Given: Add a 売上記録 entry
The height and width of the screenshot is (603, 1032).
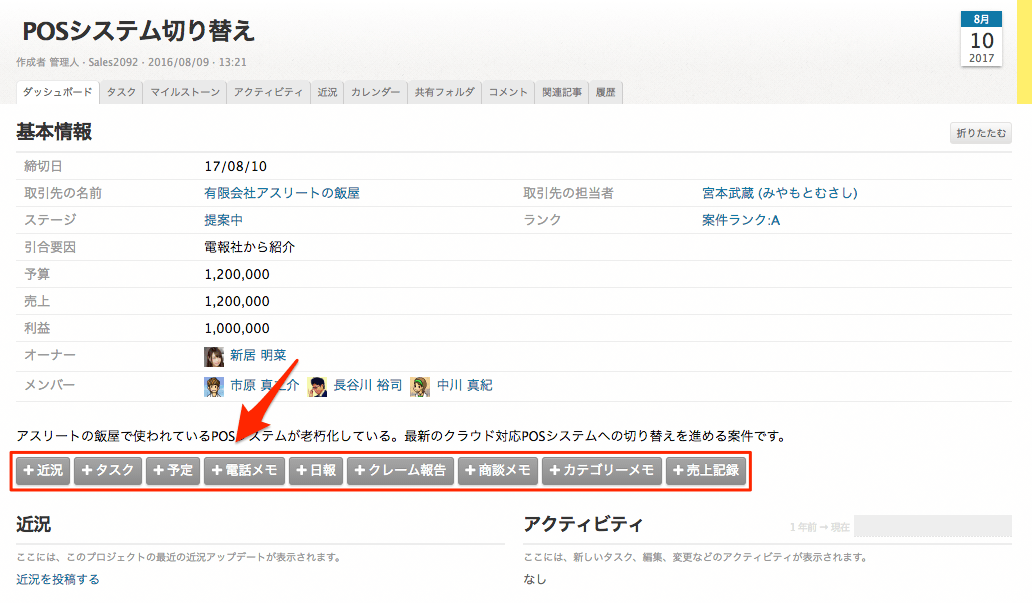Looking at the screenshot, I should click(x=706, y=471).
